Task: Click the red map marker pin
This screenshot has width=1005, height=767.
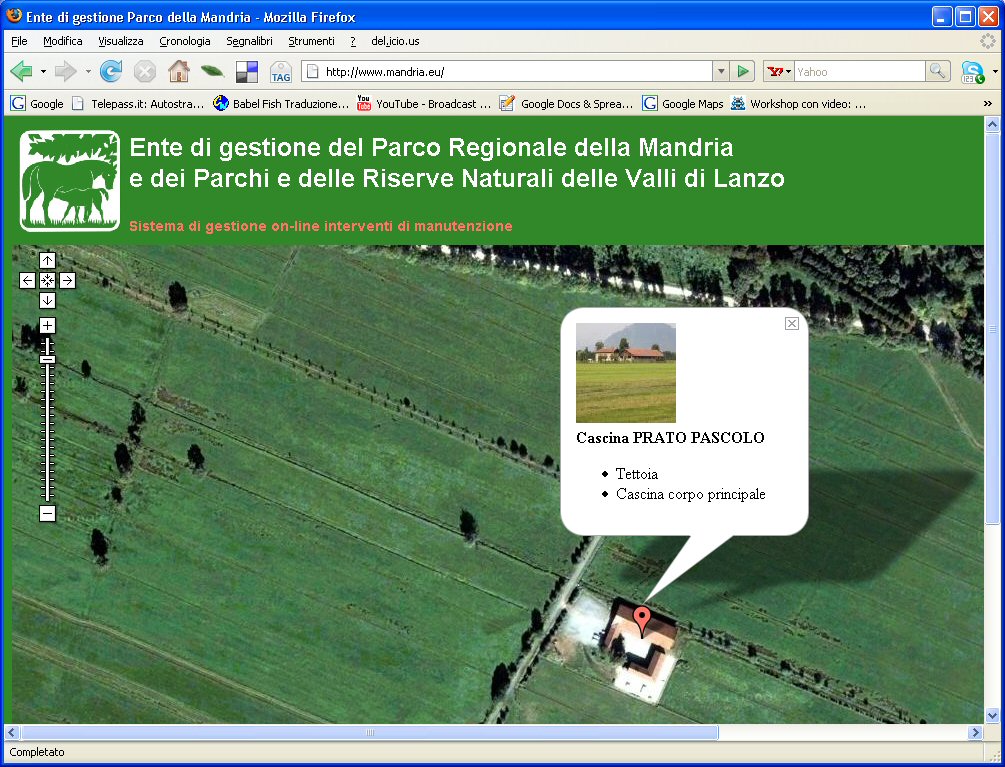Action: [x=642, y=622]
